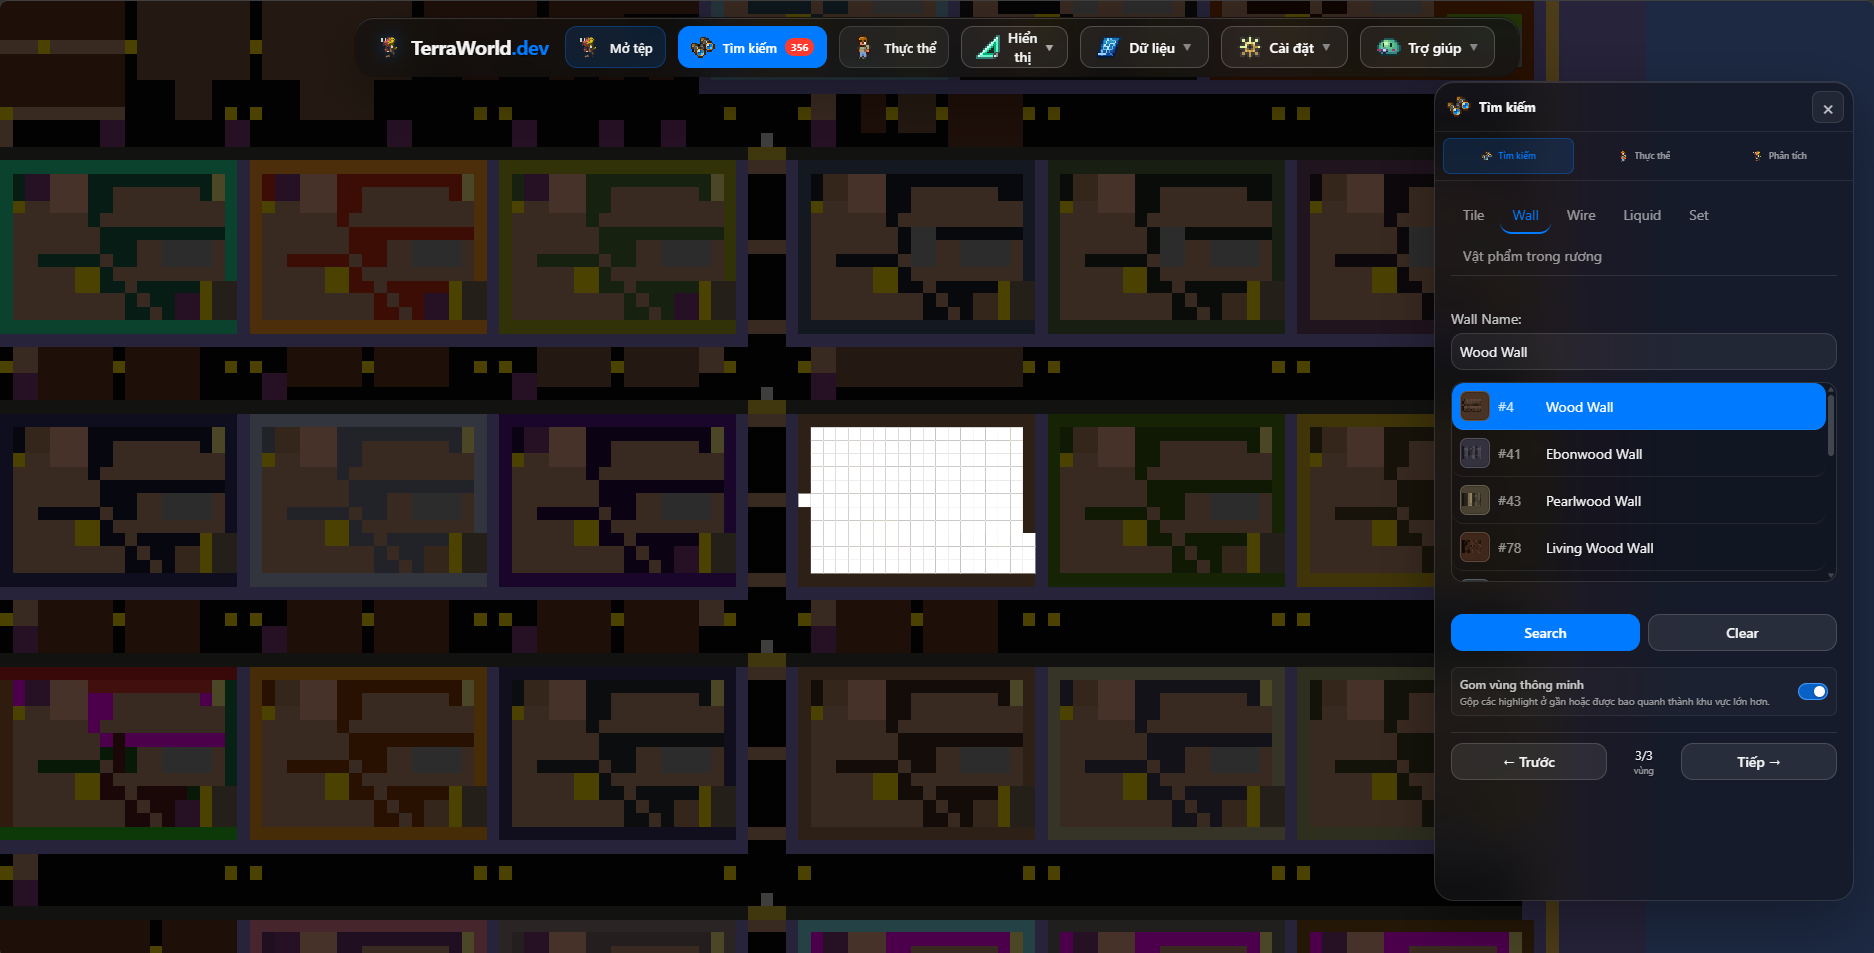Click the Trợ giúp slime icon
The width and height of the screenshot is (1874, 953).
click(x=1388, y=47)
